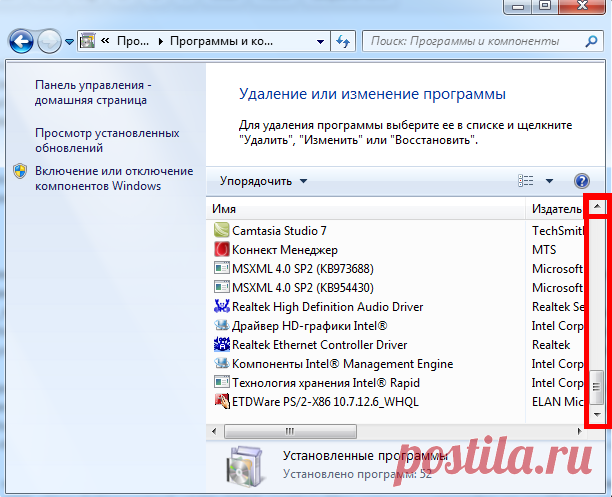Select the ETDWare PS/2-X86 program icon
612x497 pixels.
click(x=222, y=402)
